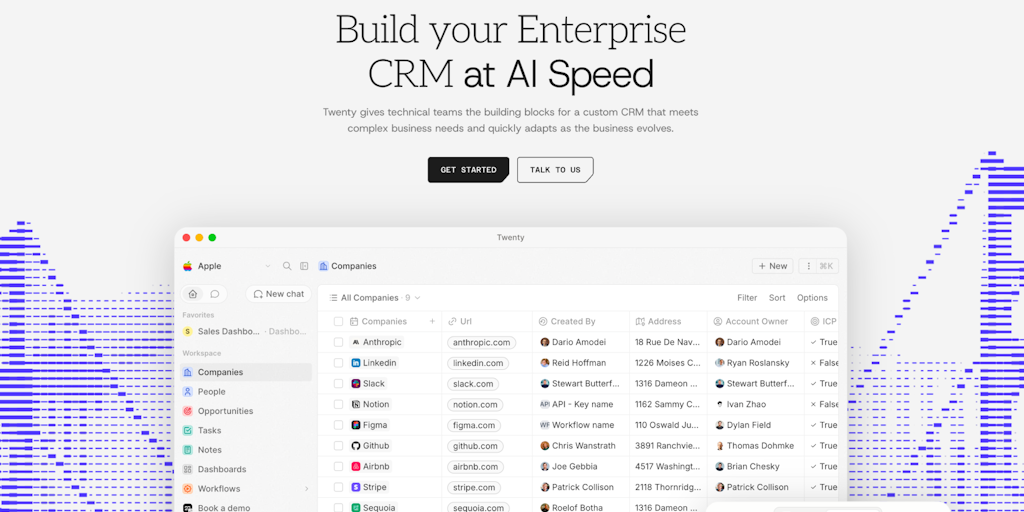1024x512 pixels.
Task: Check the Stripe row checkbox
Action: click(338, 487)
